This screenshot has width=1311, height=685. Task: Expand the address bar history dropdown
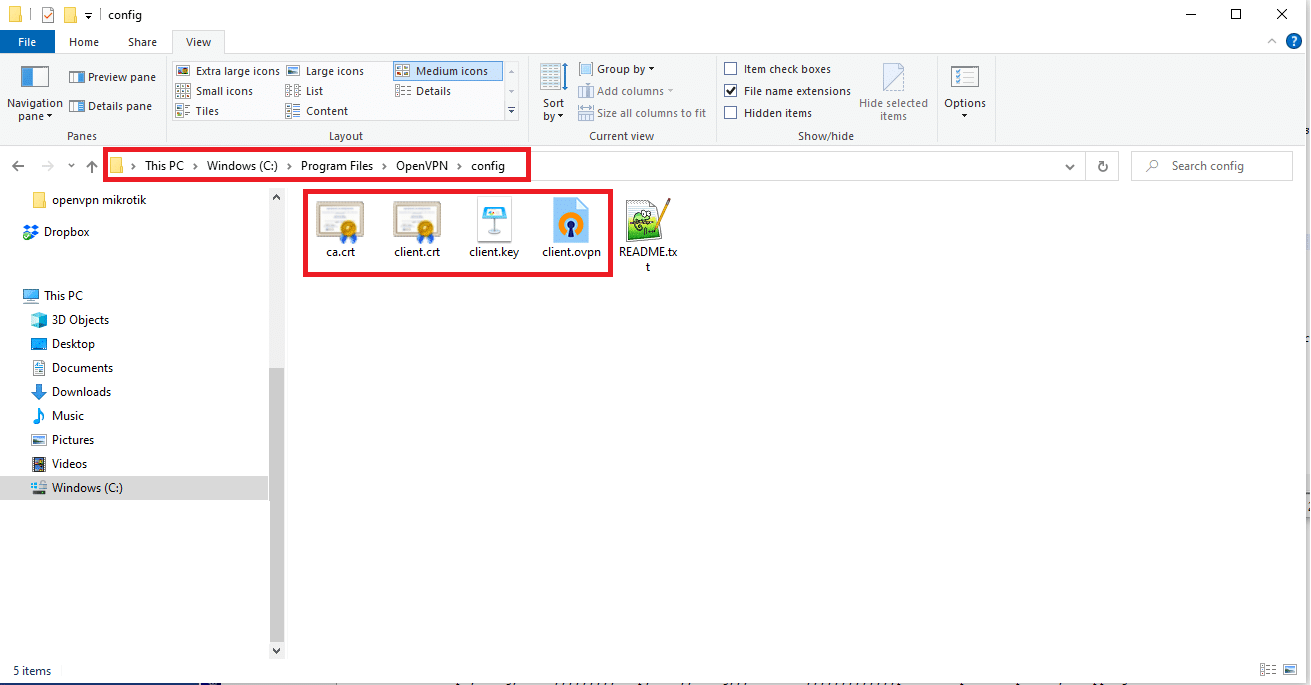[x=1070, y=166]
